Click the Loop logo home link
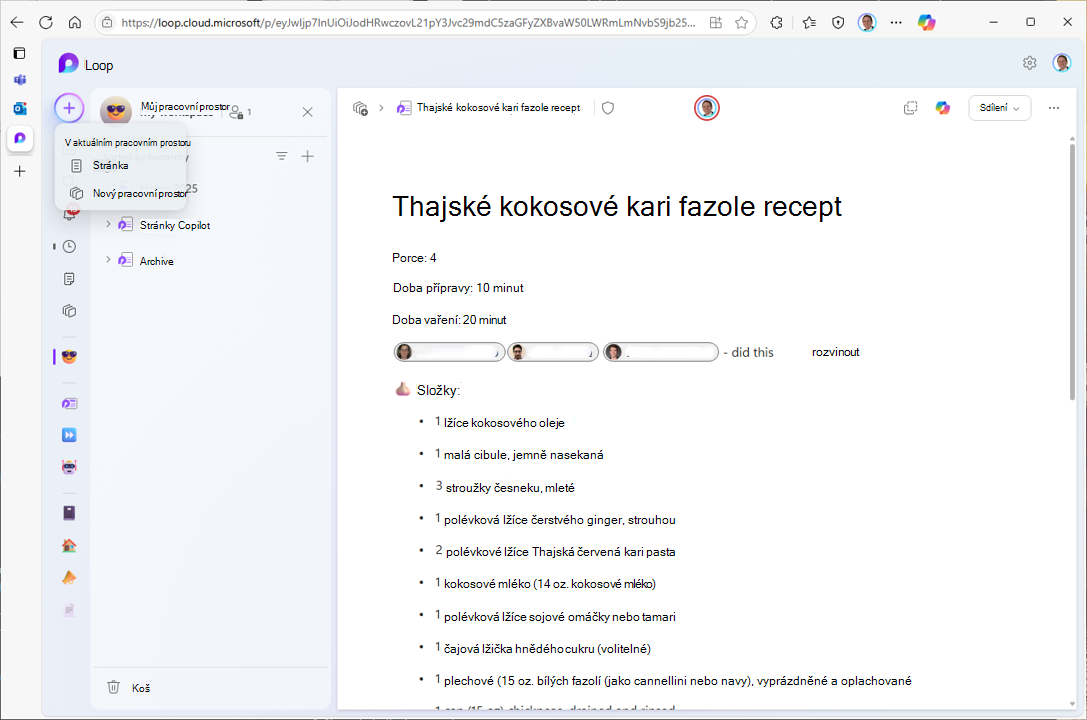The height and width of the screenshot is (720, 1087). click(x=85, y=64)
